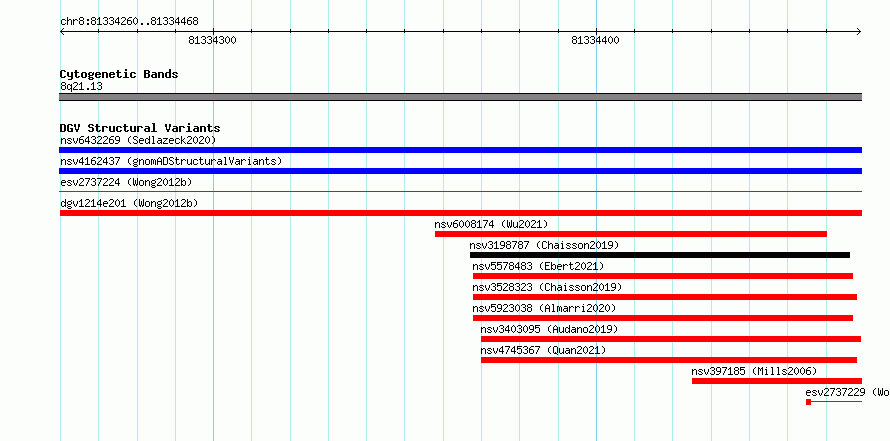This screenshot has width=890, height=441.
Task: Click the Cytogenetic Bands track title
Action: (x=119, y=74)
